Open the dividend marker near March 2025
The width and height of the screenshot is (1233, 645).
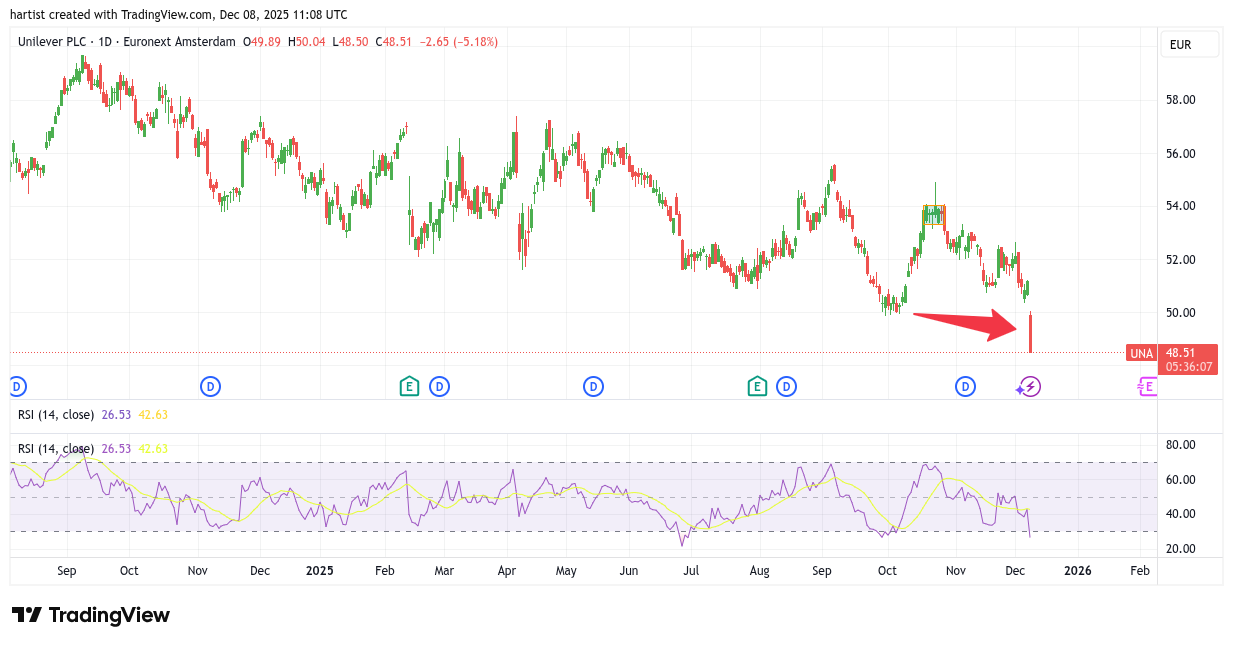pyautogui.click(x=439, y=386)
